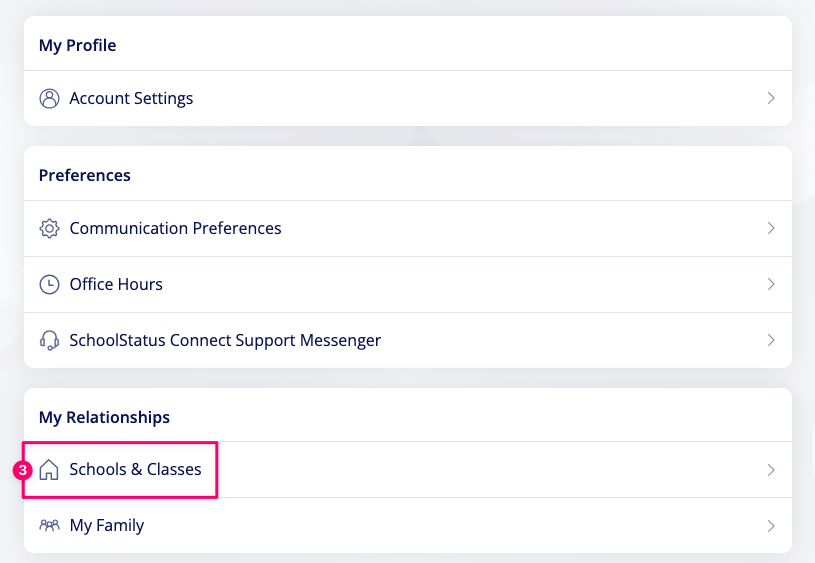Expand Communication Preferences with its chevron

pyautogui.click(x=771, y=228)
